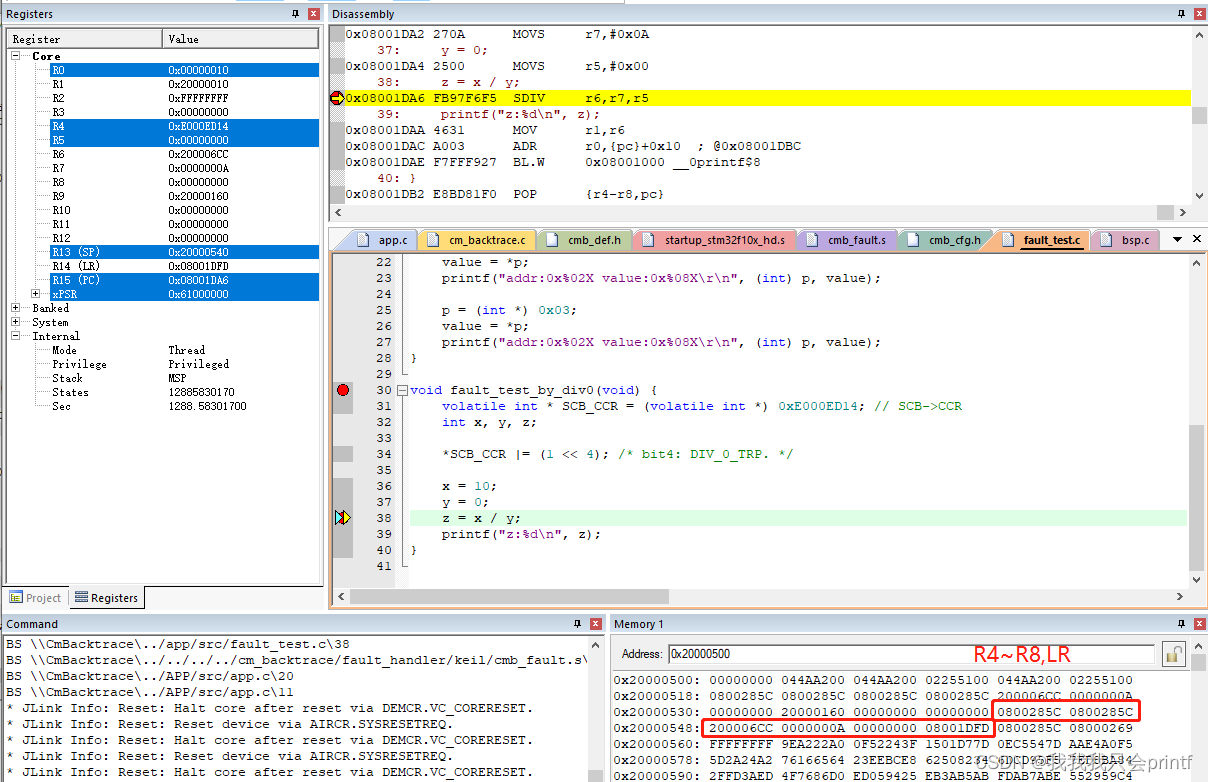Image resolution: width=1208 pixels, height=782 pixels.
Task: Select R13 (SP) register row
Action: (185, 252)
